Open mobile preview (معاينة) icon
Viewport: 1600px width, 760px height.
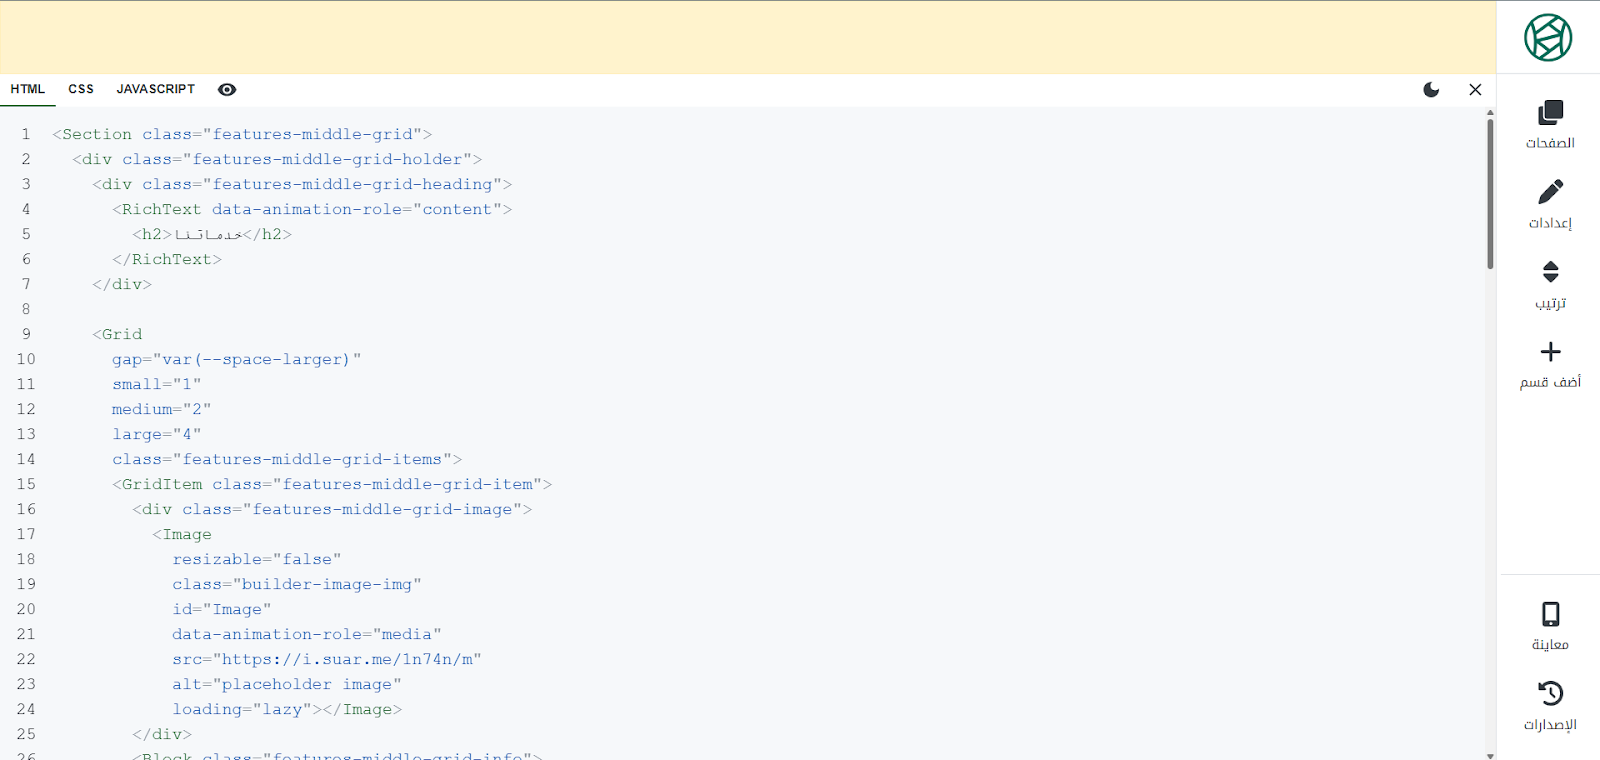pos(1550,614)
